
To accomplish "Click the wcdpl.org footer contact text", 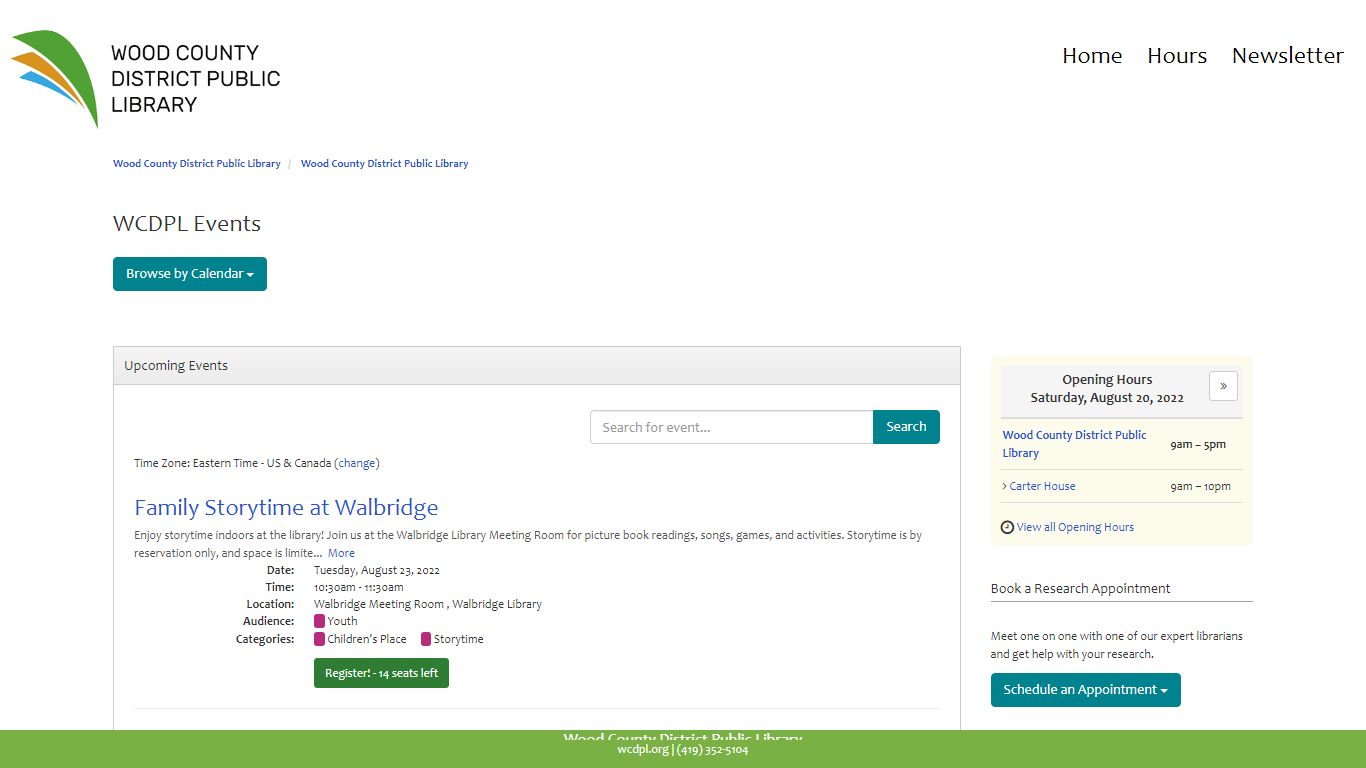I will click(683, 750).
